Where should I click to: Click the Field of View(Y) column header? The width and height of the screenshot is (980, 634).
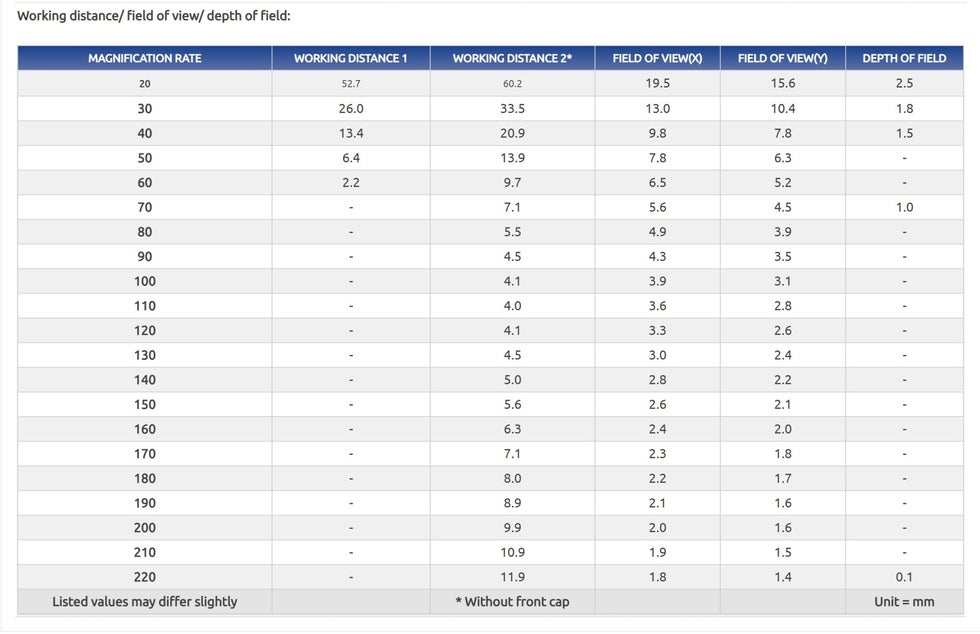point(782,58)
